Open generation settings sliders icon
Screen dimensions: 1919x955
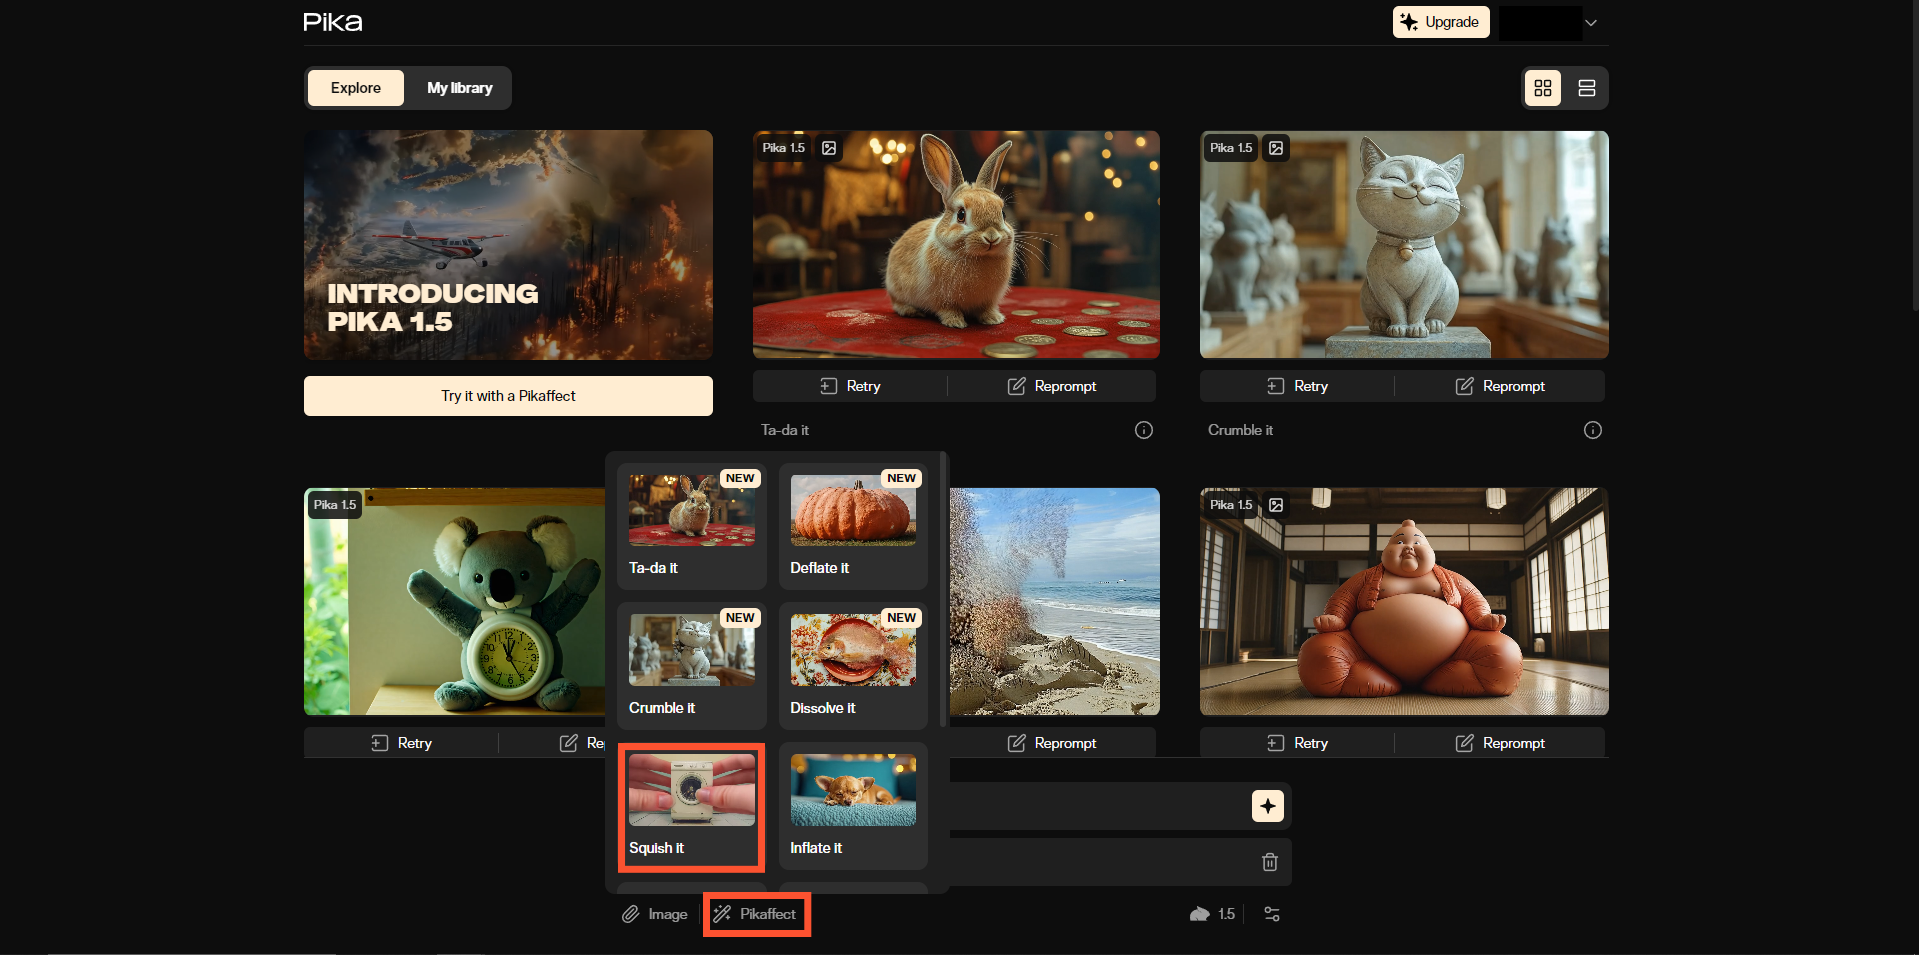tap(1271, 914)
